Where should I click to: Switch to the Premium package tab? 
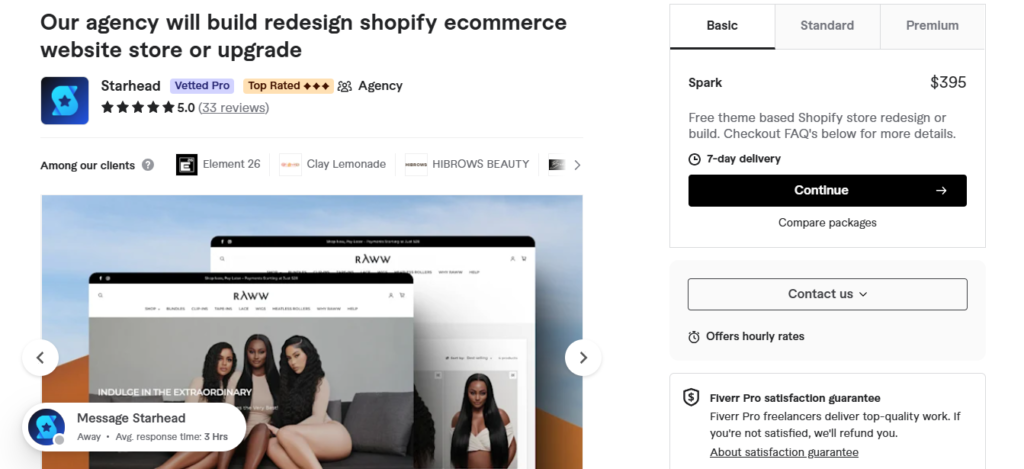pyautogui.click(x=933, y=26)
